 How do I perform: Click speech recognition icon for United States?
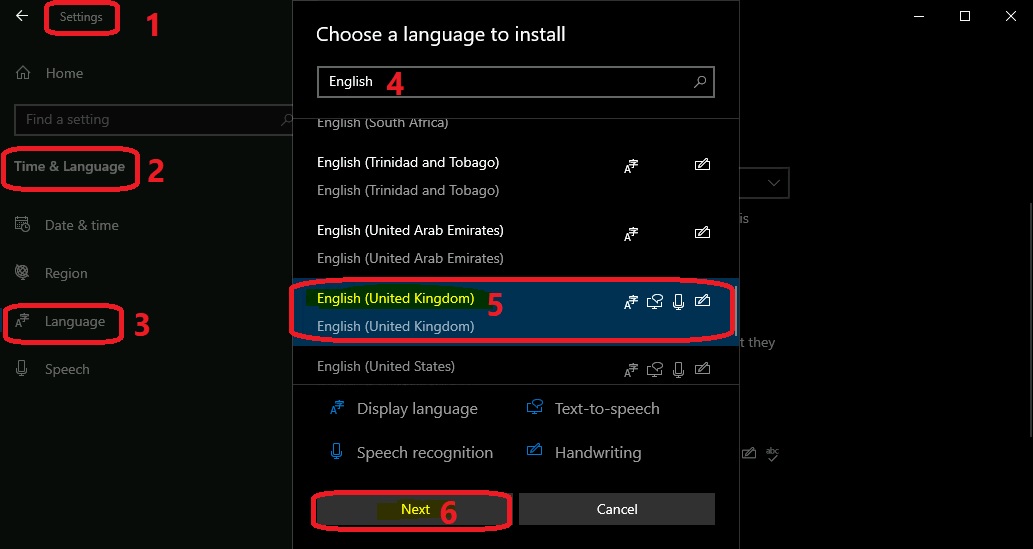click(x=679, y=370)
